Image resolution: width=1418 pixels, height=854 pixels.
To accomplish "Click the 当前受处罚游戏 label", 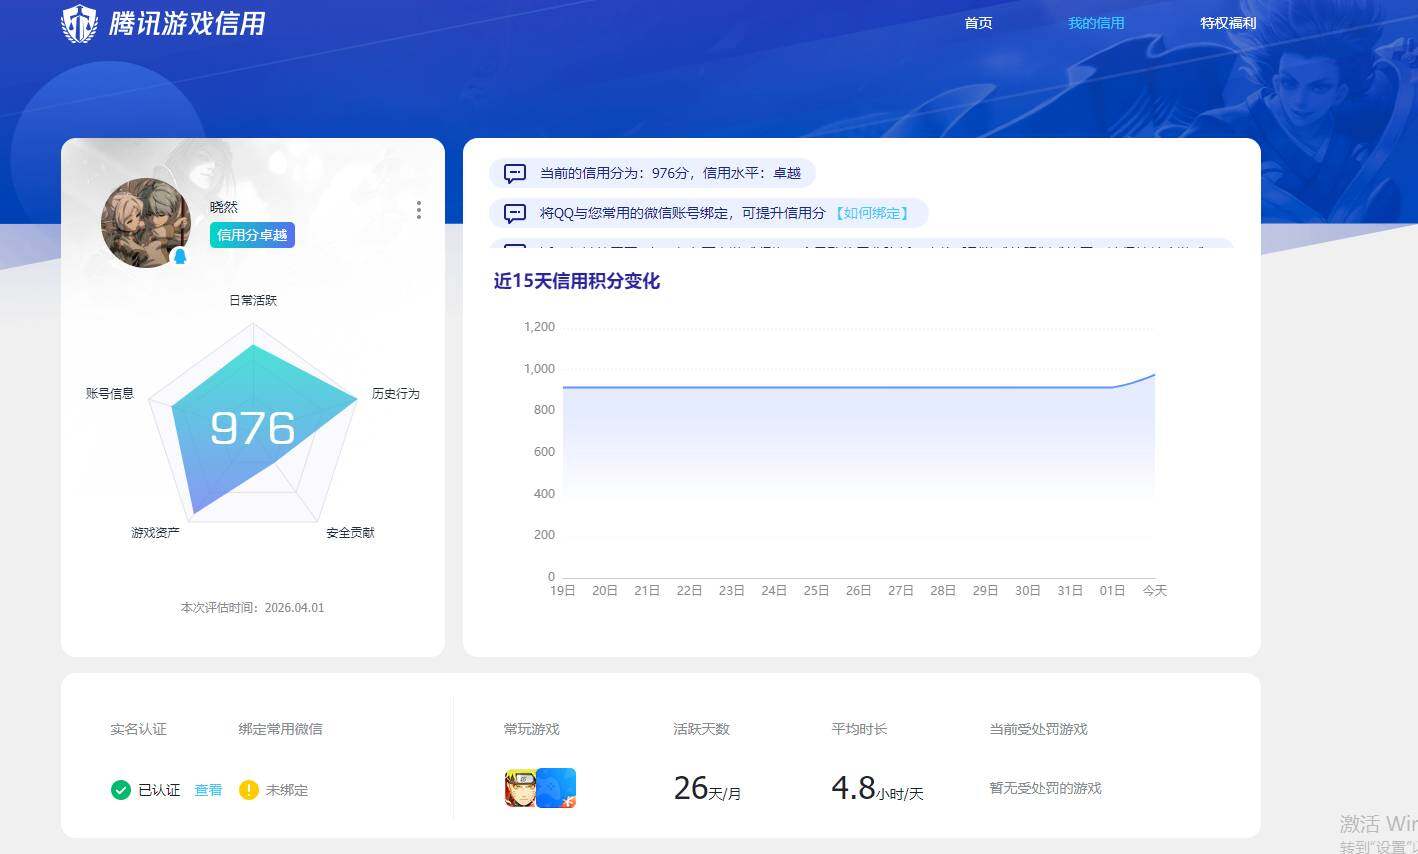I will coord(1038,729).
